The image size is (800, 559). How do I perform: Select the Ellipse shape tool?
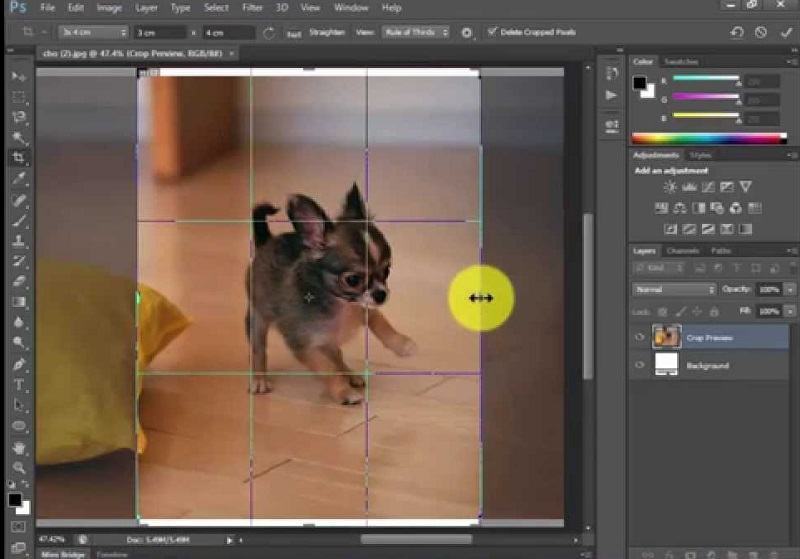click(x=18, y=426)
